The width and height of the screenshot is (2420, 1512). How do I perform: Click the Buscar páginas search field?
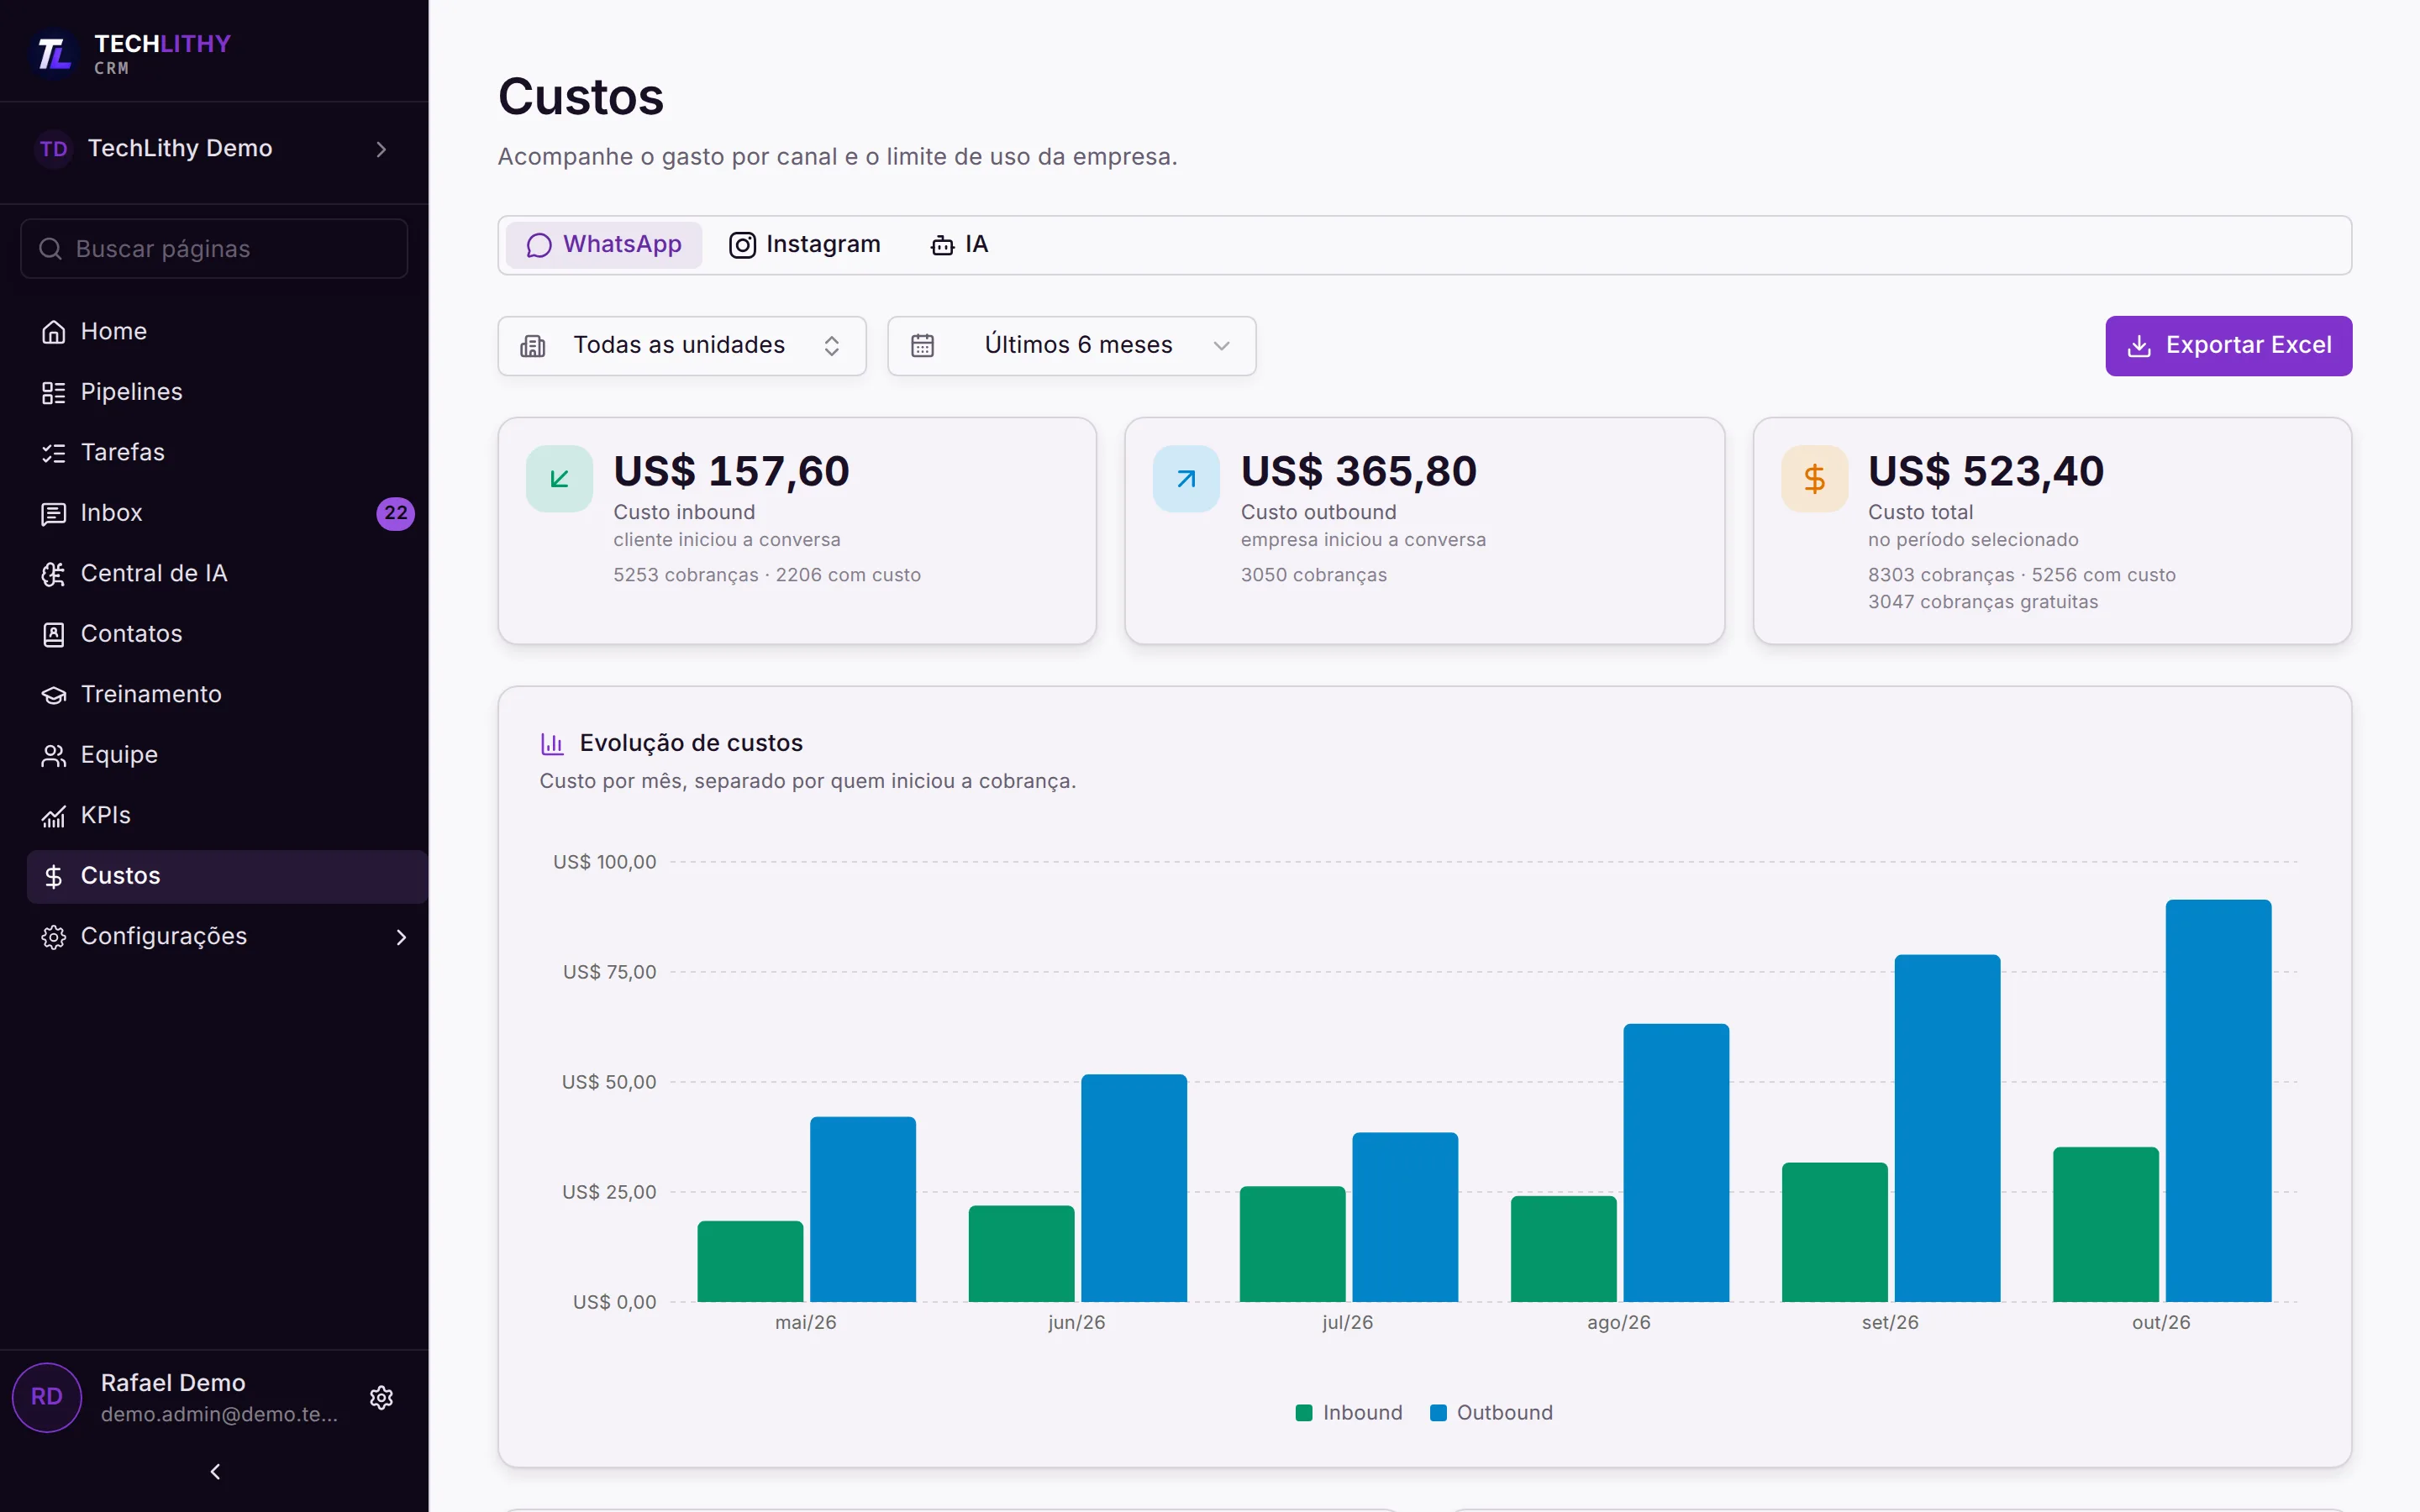coord(214,249)
